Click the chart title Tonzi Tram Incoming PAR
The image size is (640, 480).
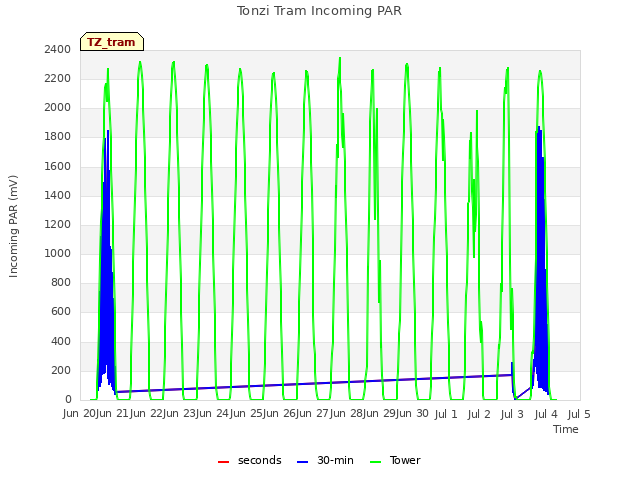tap(319, 11)
